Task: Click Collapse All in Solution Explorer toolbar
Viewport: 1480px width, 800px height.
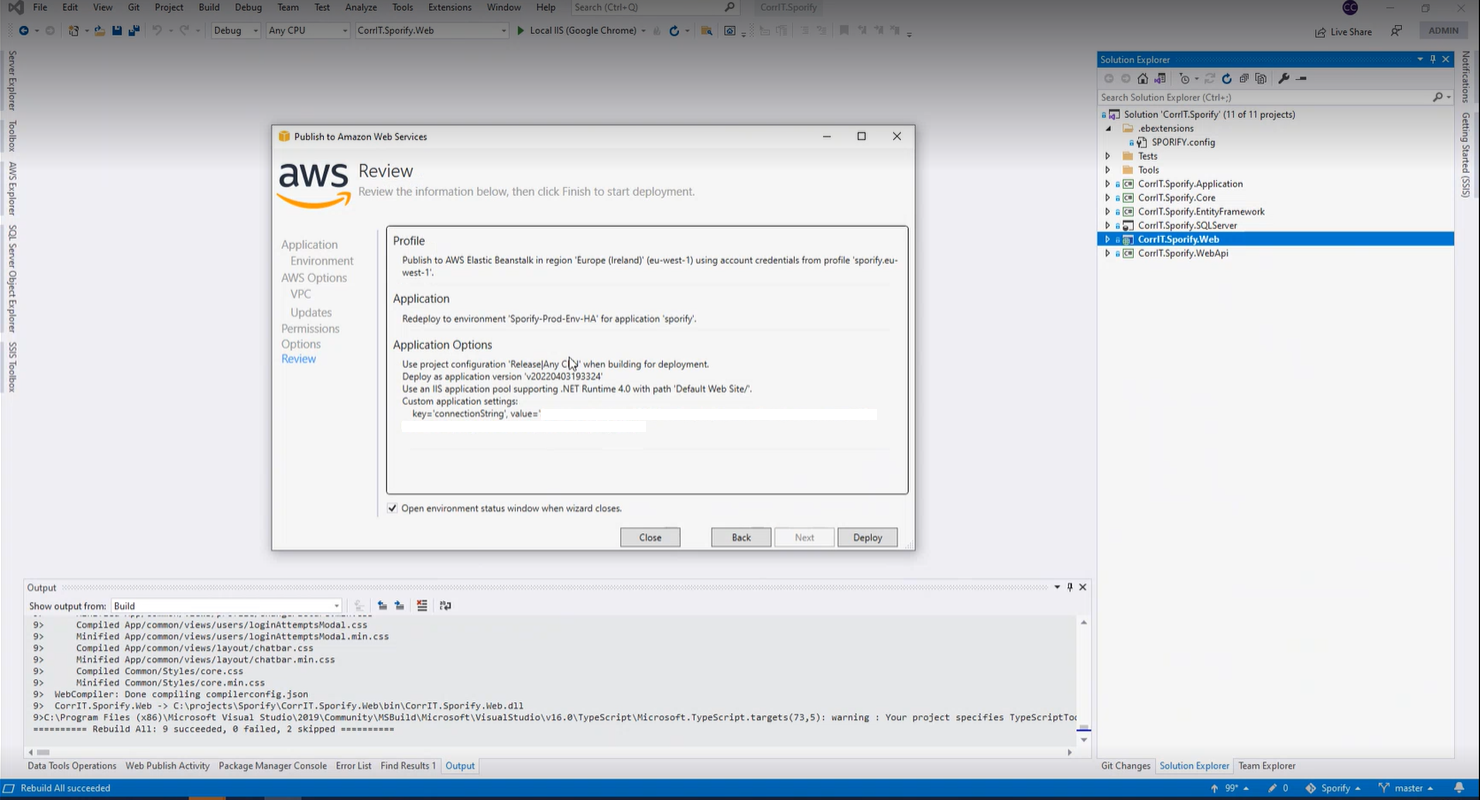Action: (1244, 78)
